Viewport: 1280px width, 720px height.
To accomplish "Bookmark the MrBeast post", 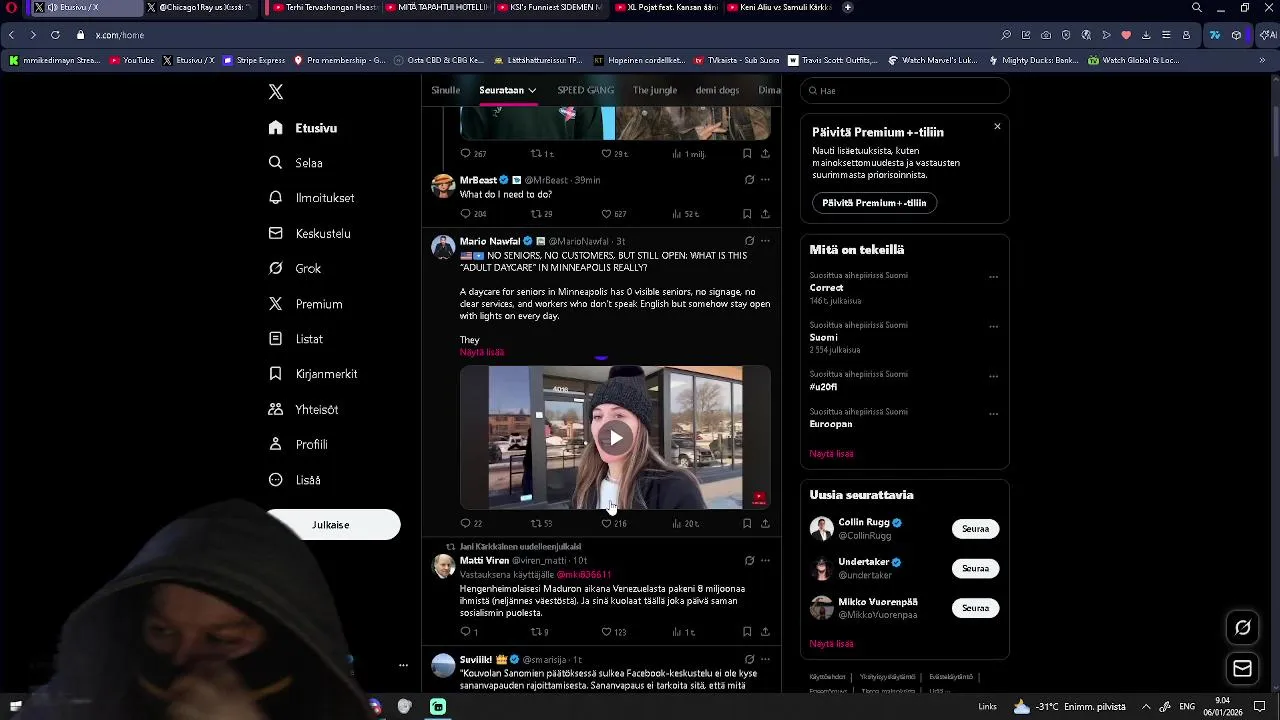I will pyautogui.click(x=747, y=214).
